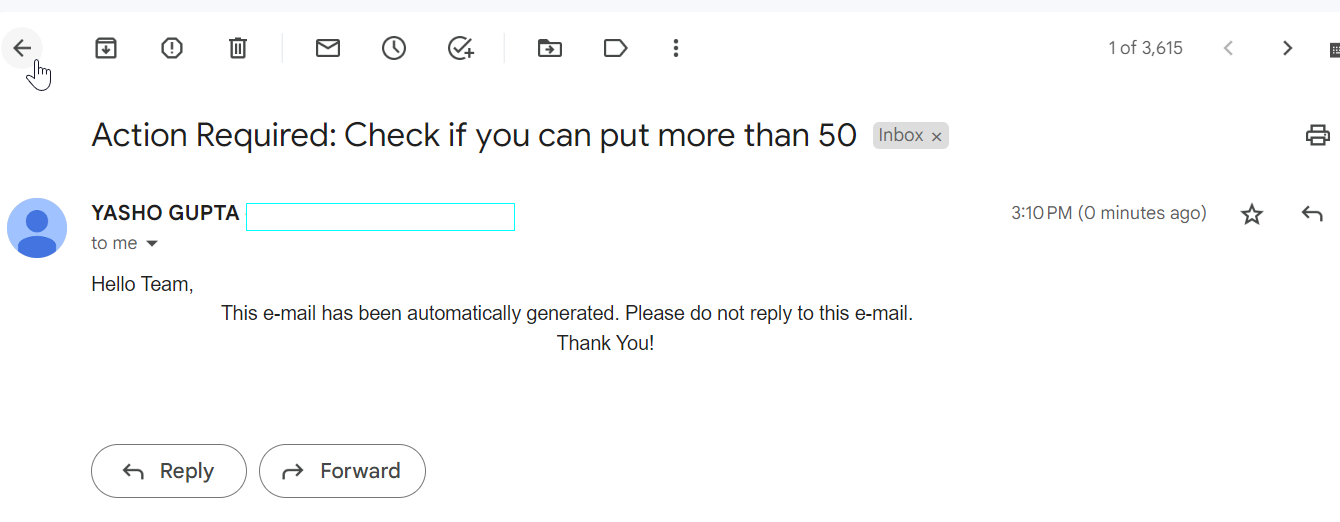Remove the Inbox label from email
This screenshot has width=1340, height=522.
pyautogui.click(x=937, y=137)
